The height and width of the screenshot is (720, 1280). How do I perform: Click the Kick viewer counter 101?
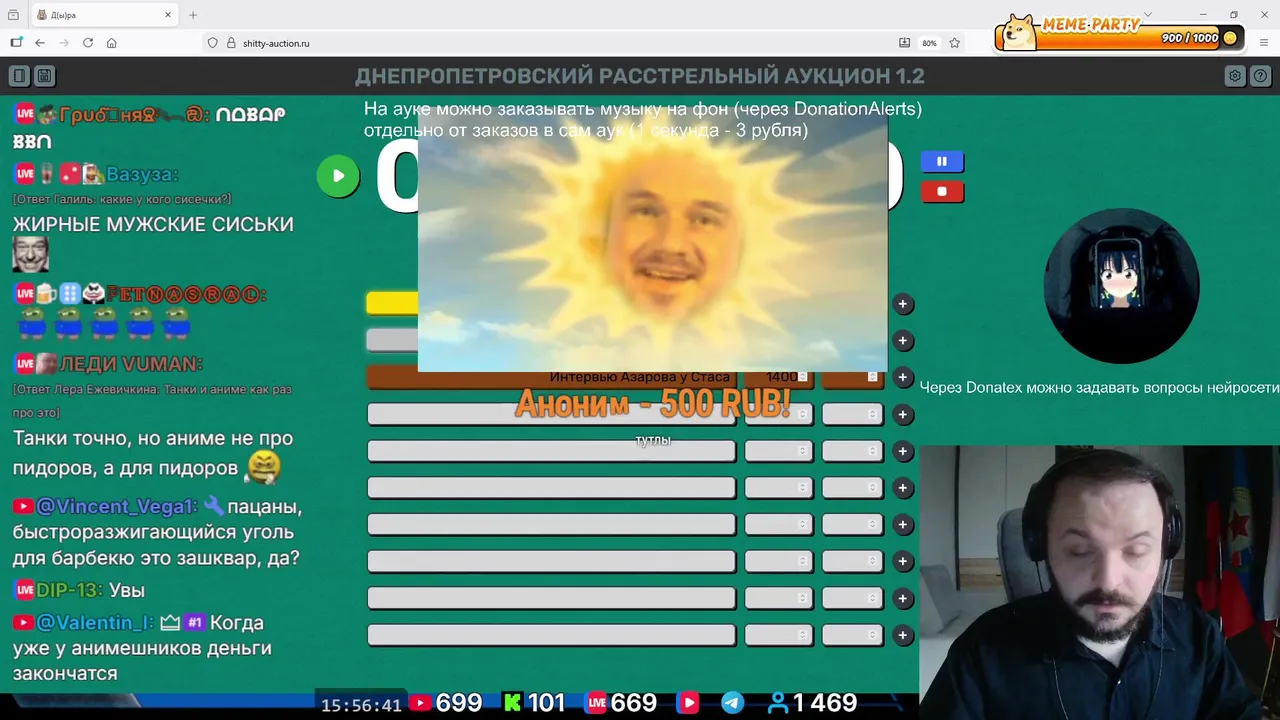534,703
